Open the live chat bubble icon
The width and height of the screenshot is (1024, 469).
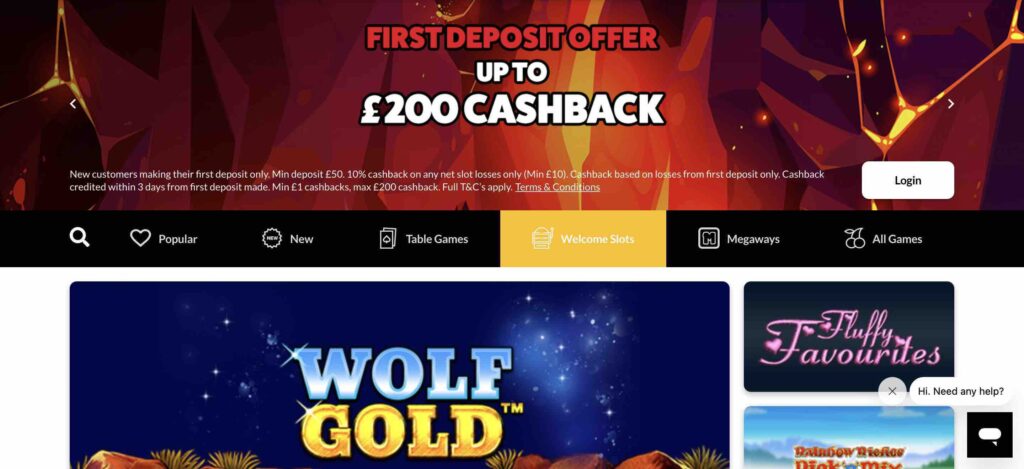click(x=989, y=434)
